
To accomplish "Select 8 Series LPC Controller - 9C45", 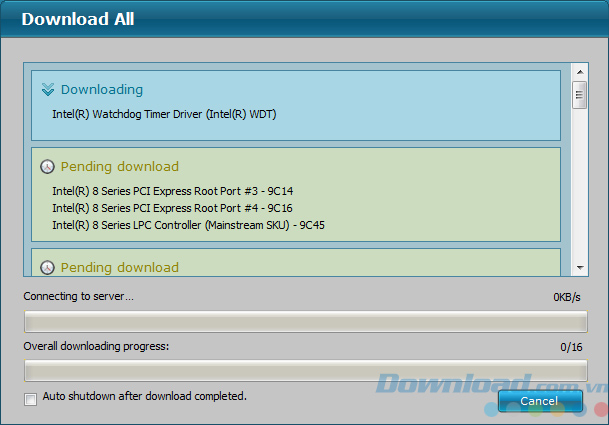I will [x=188, y=225].
